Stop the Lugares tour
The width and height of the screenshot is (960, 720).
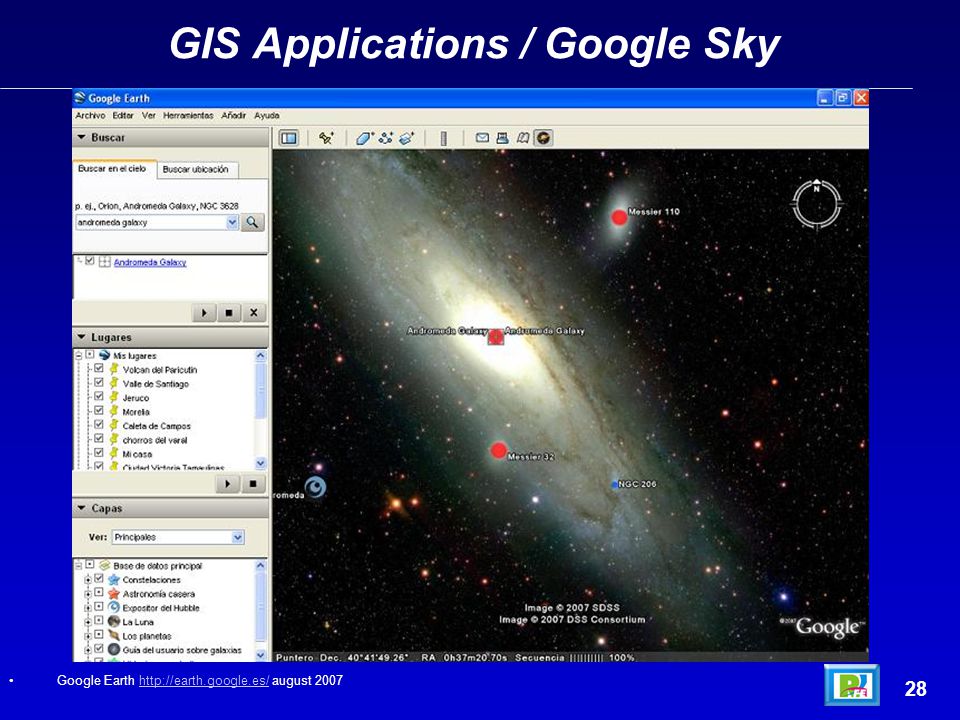253,484
